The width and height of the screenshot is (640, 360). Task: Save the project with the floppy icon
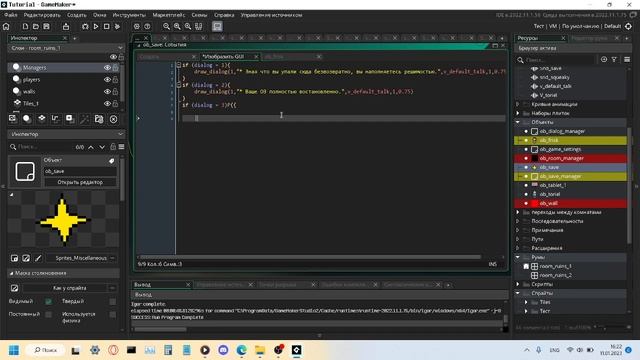click(x=47, y=27)
